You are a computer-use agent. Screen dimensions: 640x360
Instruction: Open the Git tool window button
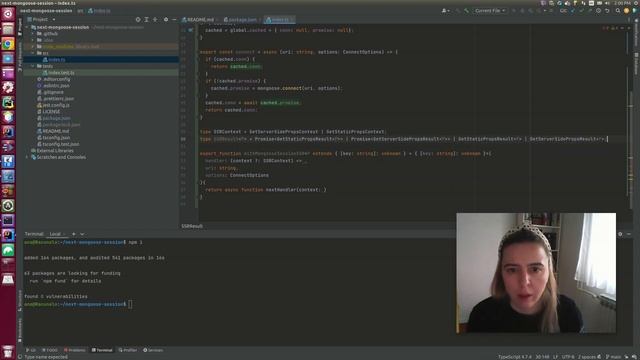coord(31,350)
